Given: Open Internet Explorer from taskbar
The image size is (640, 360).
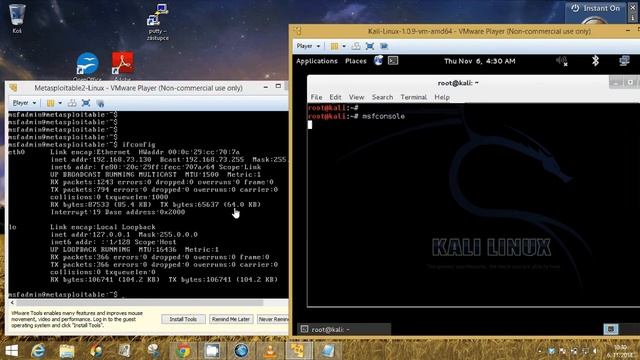Looking at the screenshot, I should click(38, 351).
